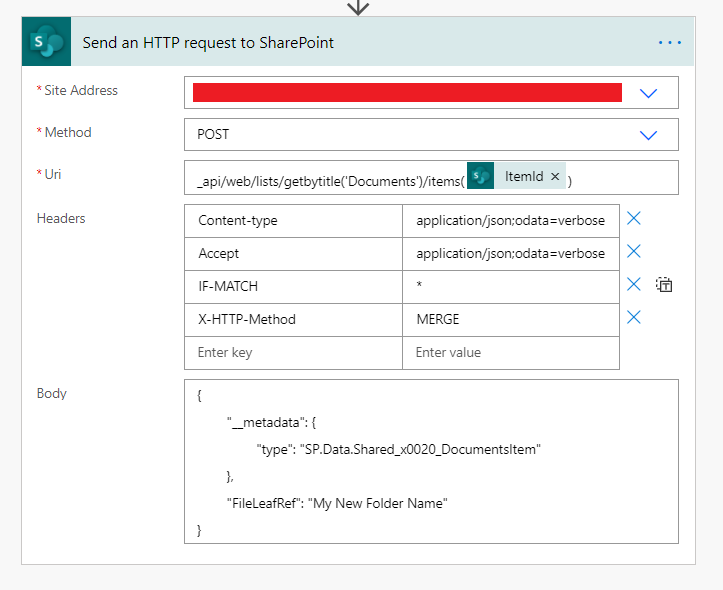Viewport: 723px width, 590px height.
Task: Click the 'FileLeafRef' line in Body
Action: coord(337,503)
